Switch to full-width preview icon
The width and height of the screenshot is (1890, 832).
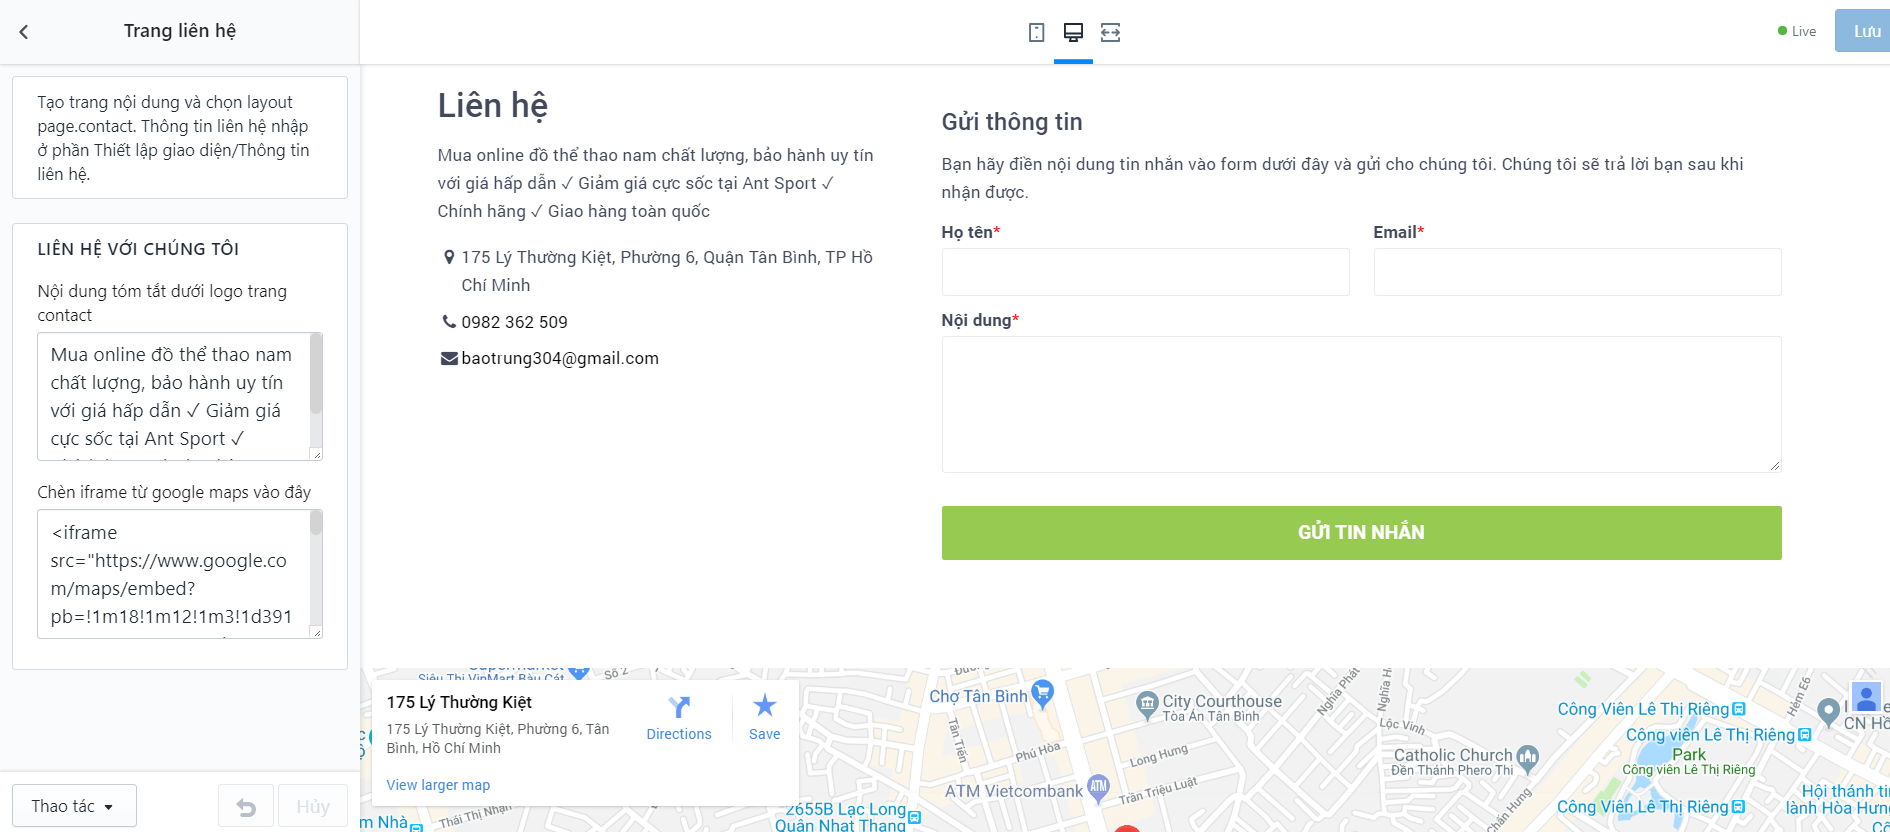coord(1110,33)
